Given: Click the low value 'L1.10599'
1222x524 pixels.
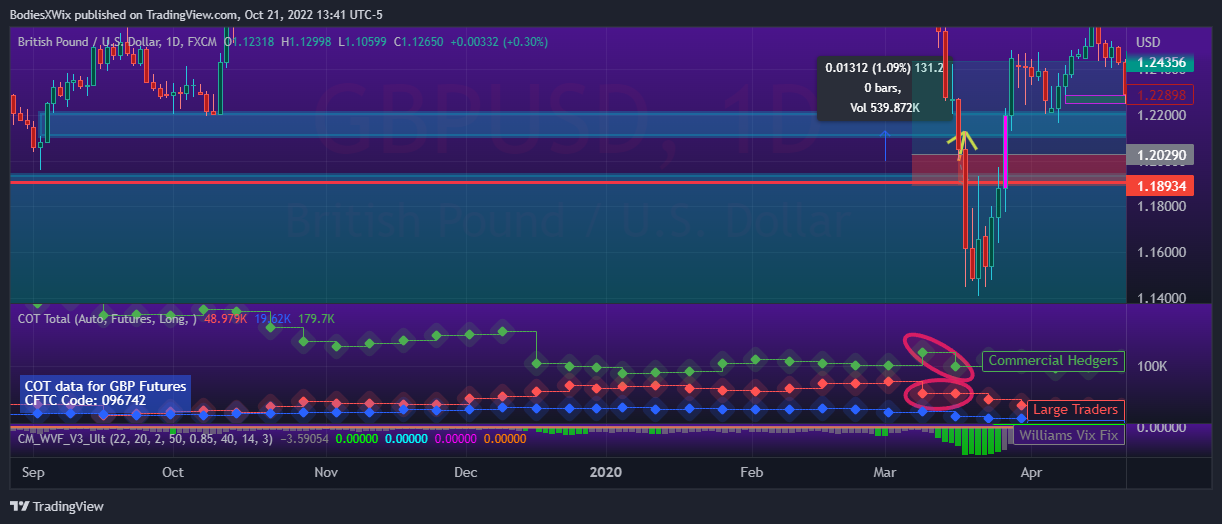Looking at the screenshot, I should pos(364,42).
